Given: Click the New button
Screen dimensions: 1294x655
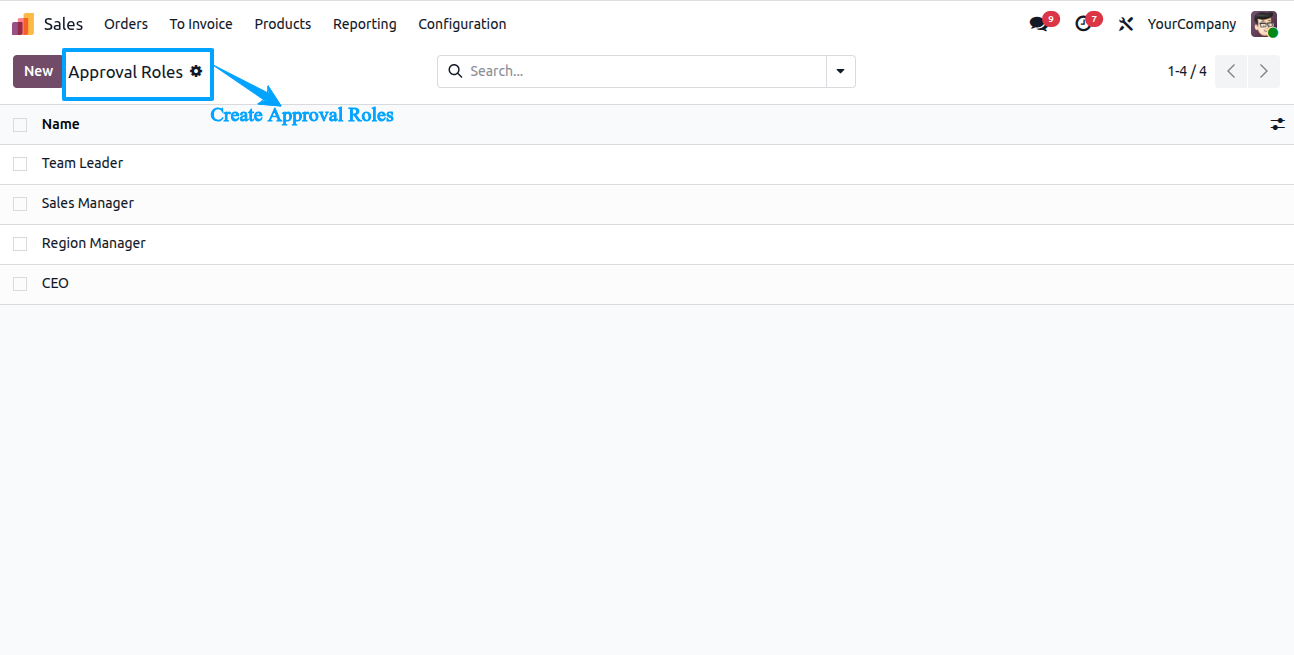Looking at the screenshot, I should [x=38, y=71].
